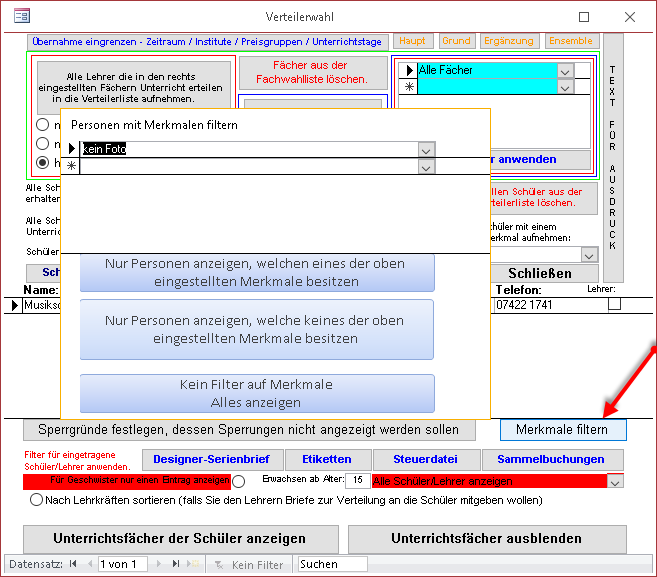This screenshot has height=577, width=657.
Task: Open the 'kein Foto' Merkmal dropdown
Action: click(426, 149)
